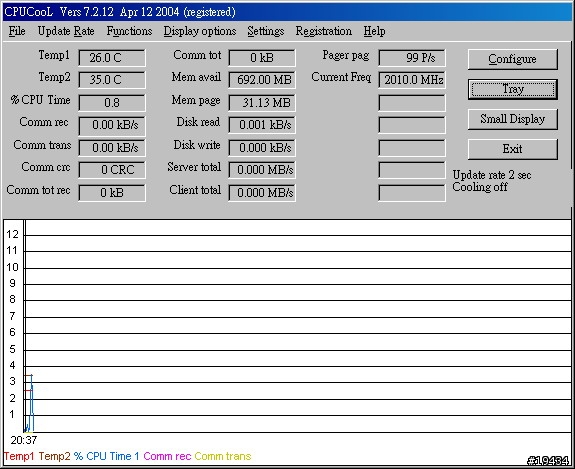575x469 pixels.
Task: Click the % CPU Time label
Action: (40, 100)
